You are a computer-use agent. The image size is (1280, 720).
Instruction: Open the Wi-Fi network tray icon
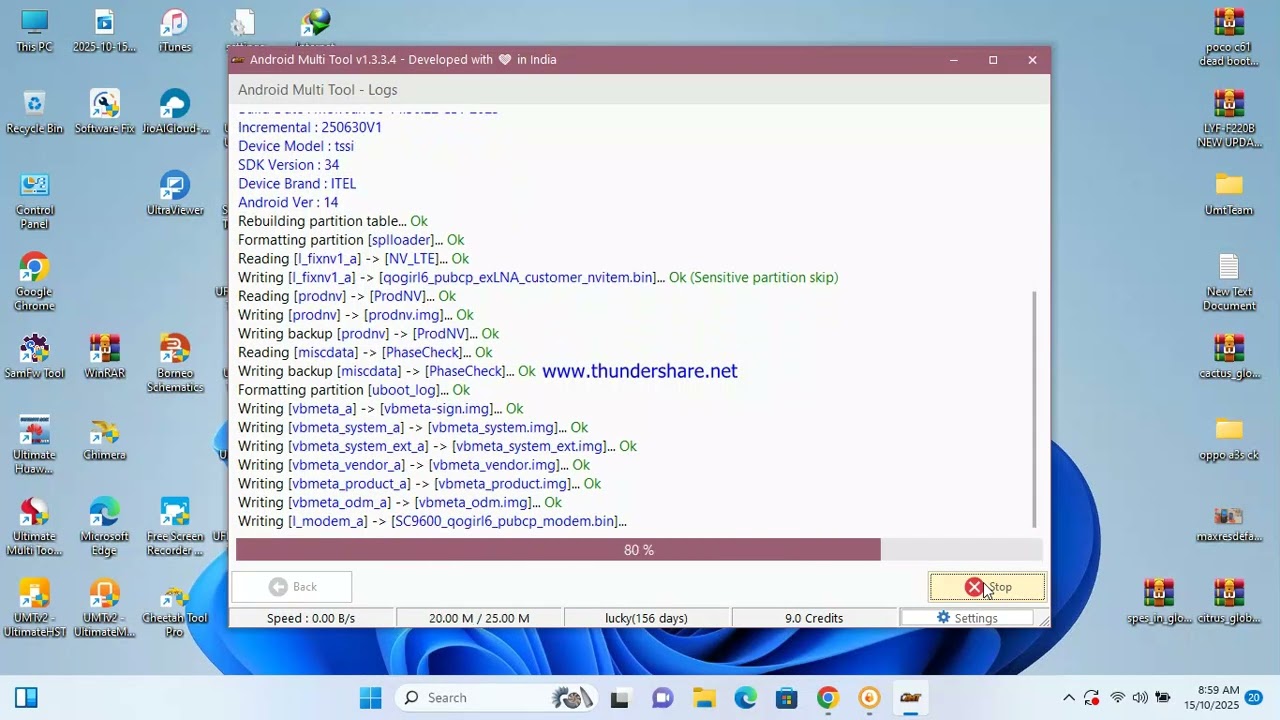tap(1117, 698)
